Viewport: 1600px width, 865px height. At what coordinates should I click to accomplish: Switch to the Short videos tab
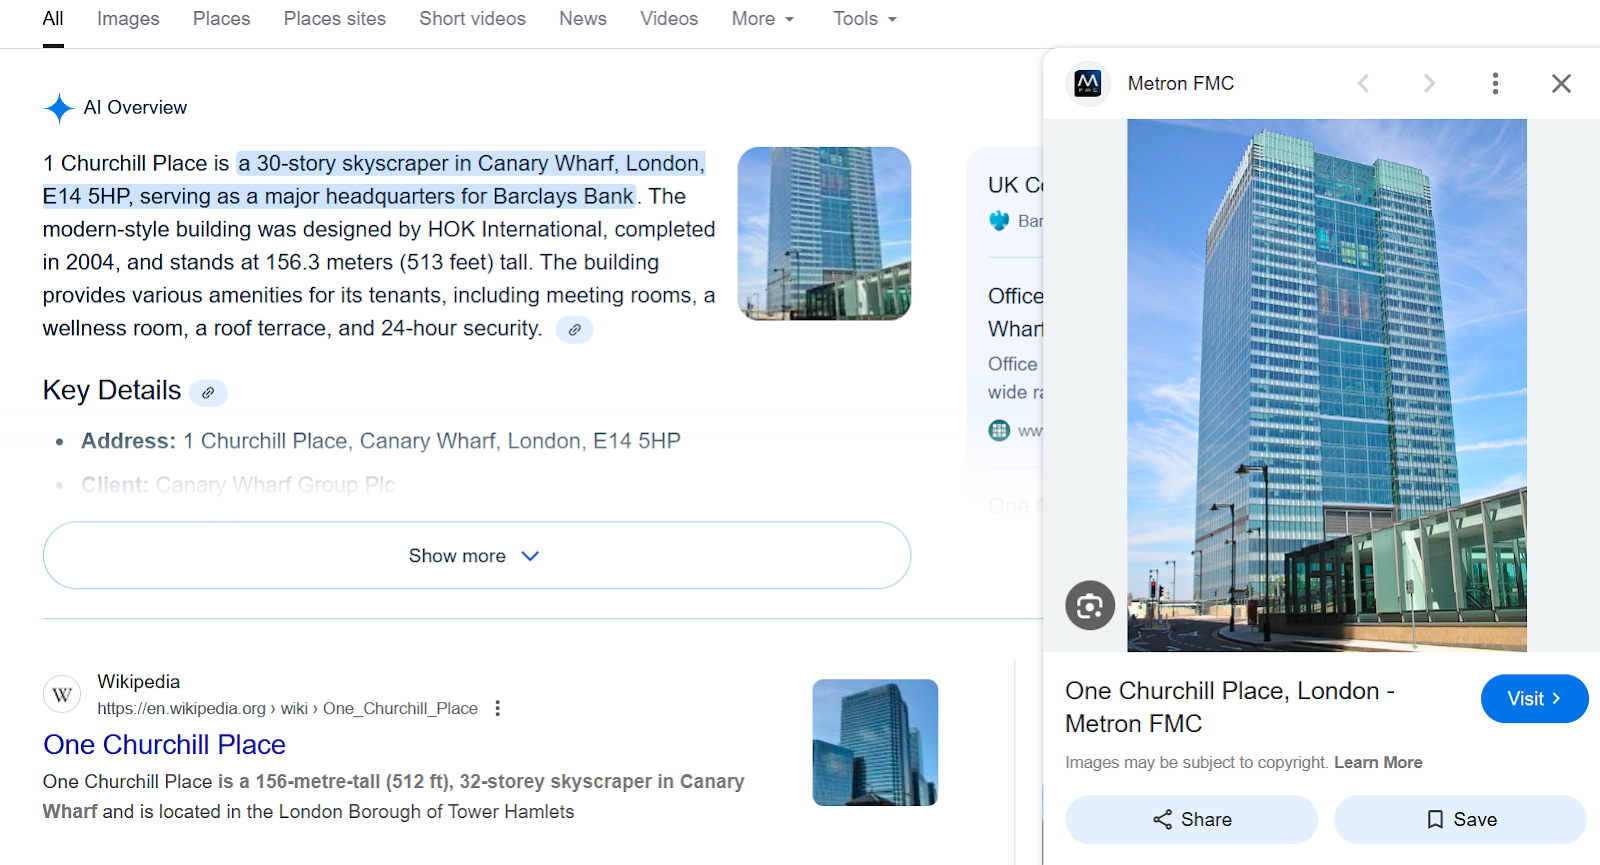tap(473, 19)
